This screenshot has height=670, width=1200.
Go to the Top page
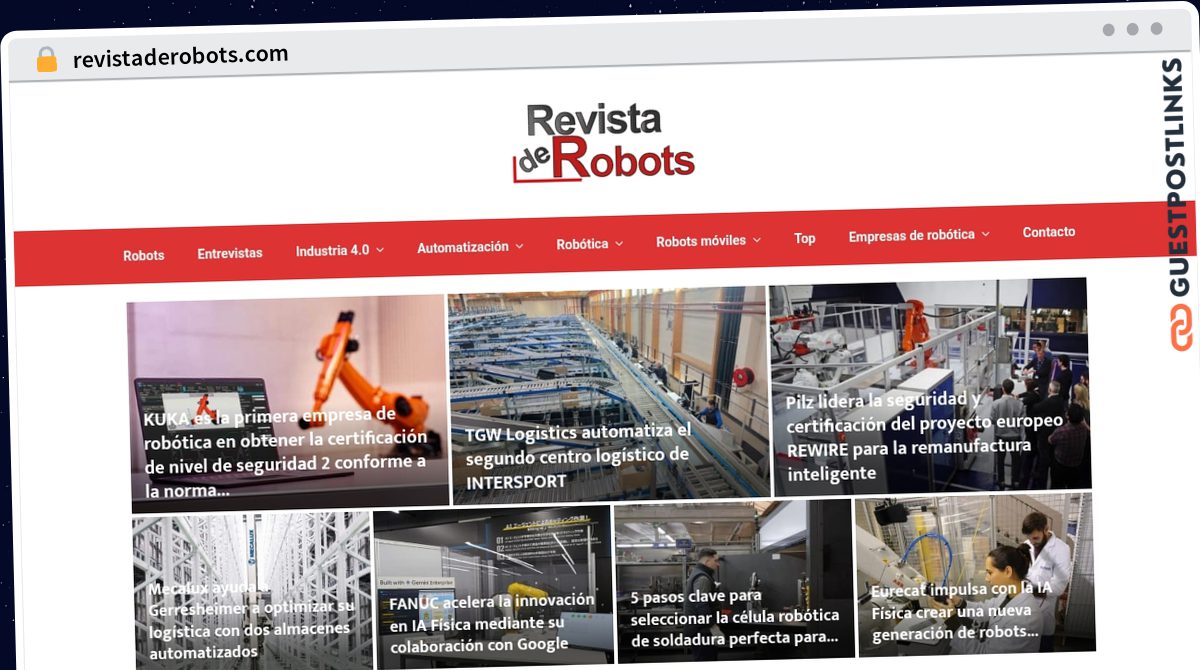pyautogui.click(x=805, y=238)
